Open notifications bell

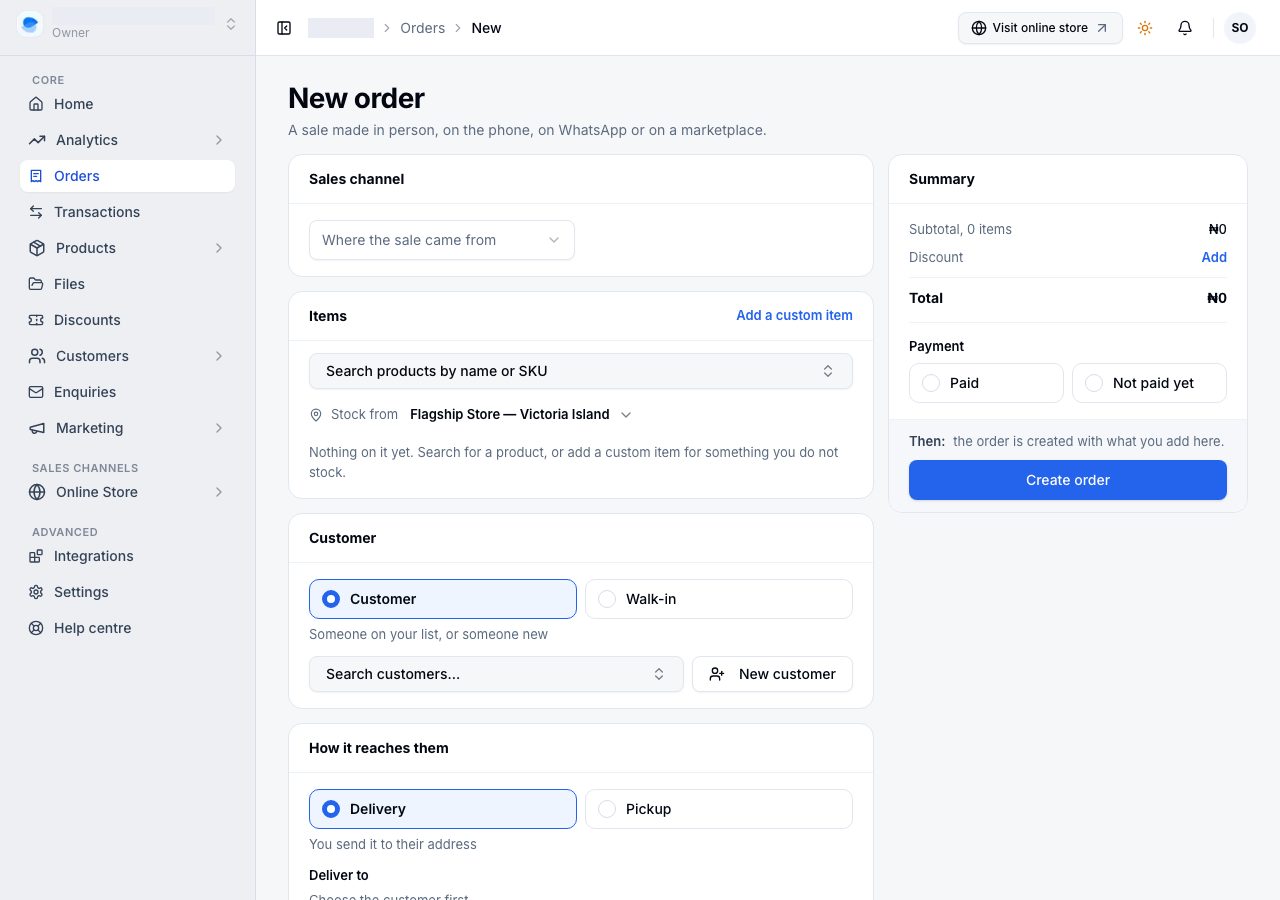point(1185,28)
